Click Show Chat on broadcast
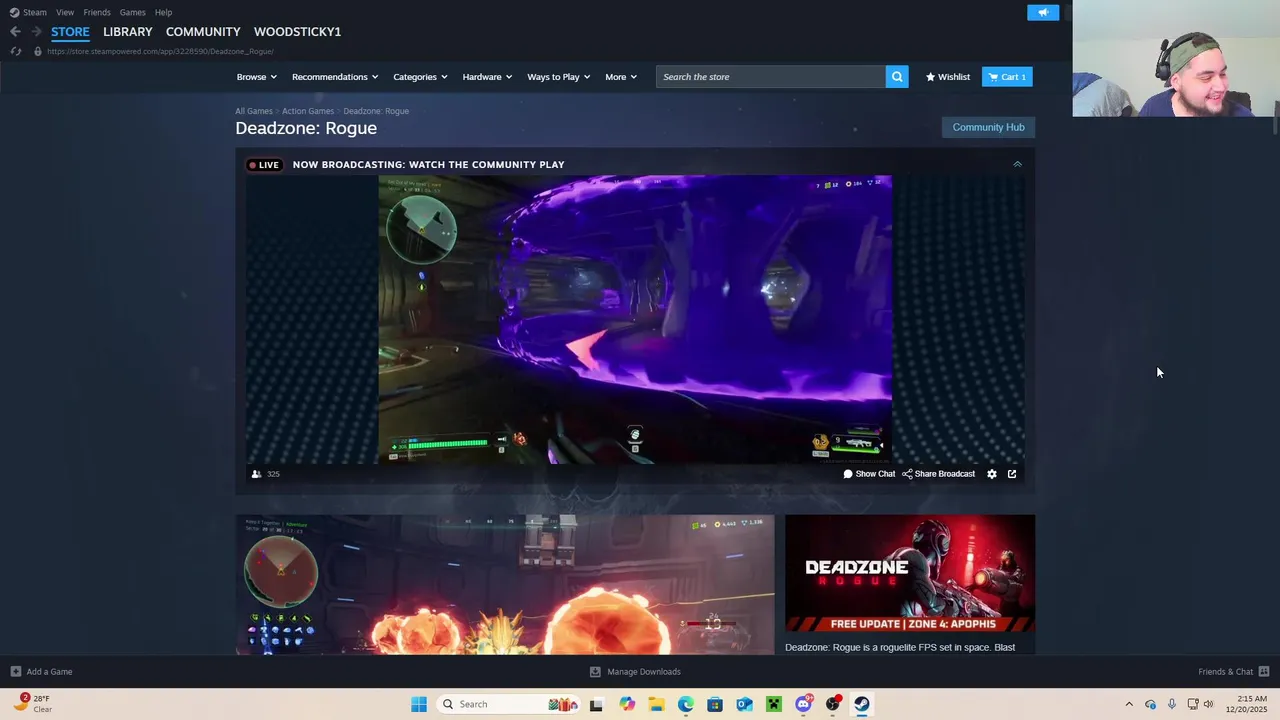The height and width of the screenshot is (720, 1280). (869, 474)
